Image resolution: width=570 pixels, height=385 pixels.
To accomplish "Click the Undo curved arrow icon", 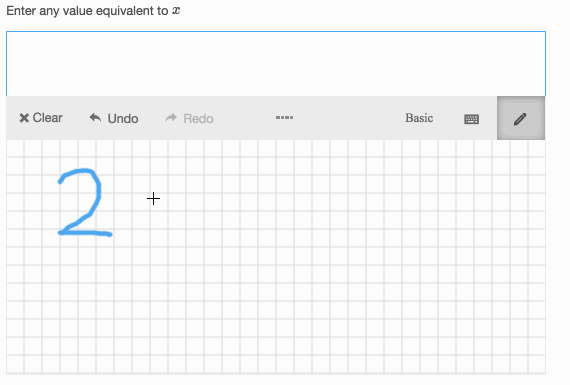I will pos(95,117).
